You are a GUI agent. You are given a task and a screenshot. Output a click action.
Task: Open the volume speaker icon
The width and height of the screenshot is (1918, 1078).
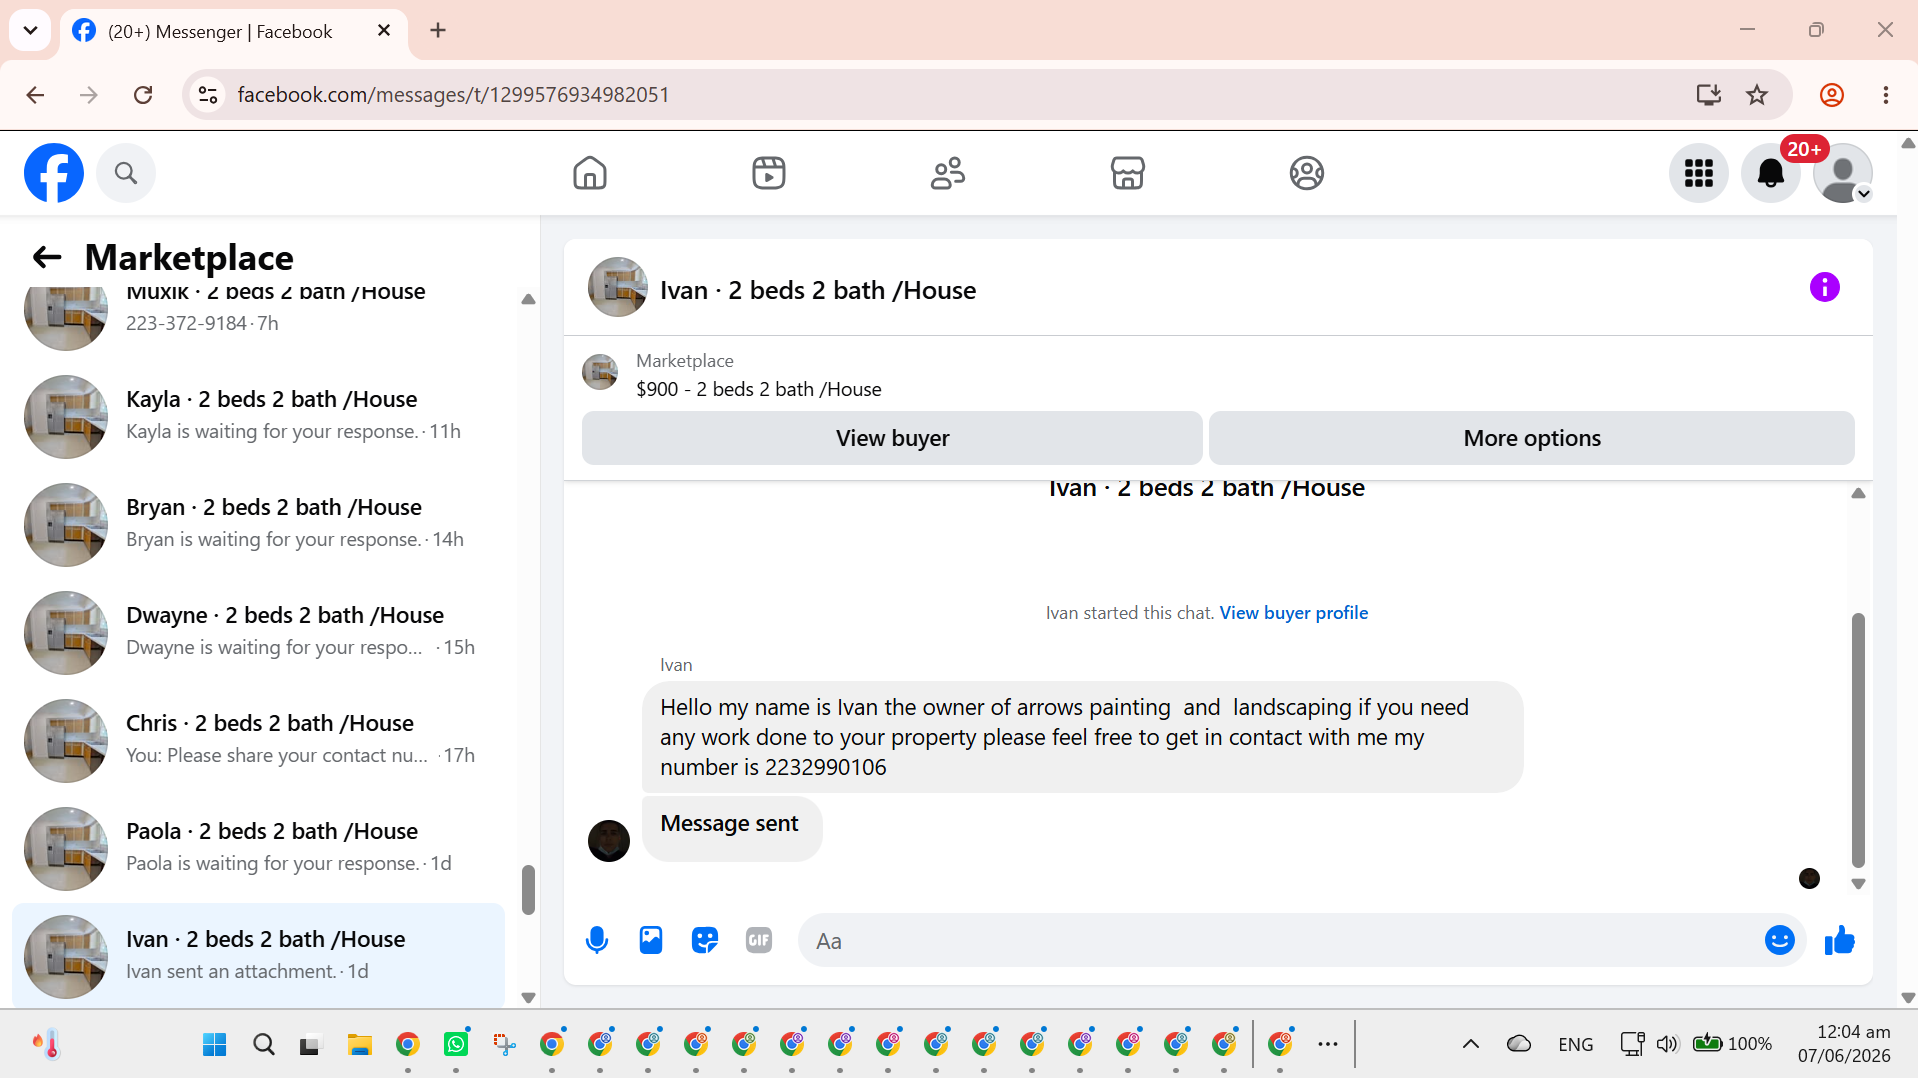(1666, 1044)
